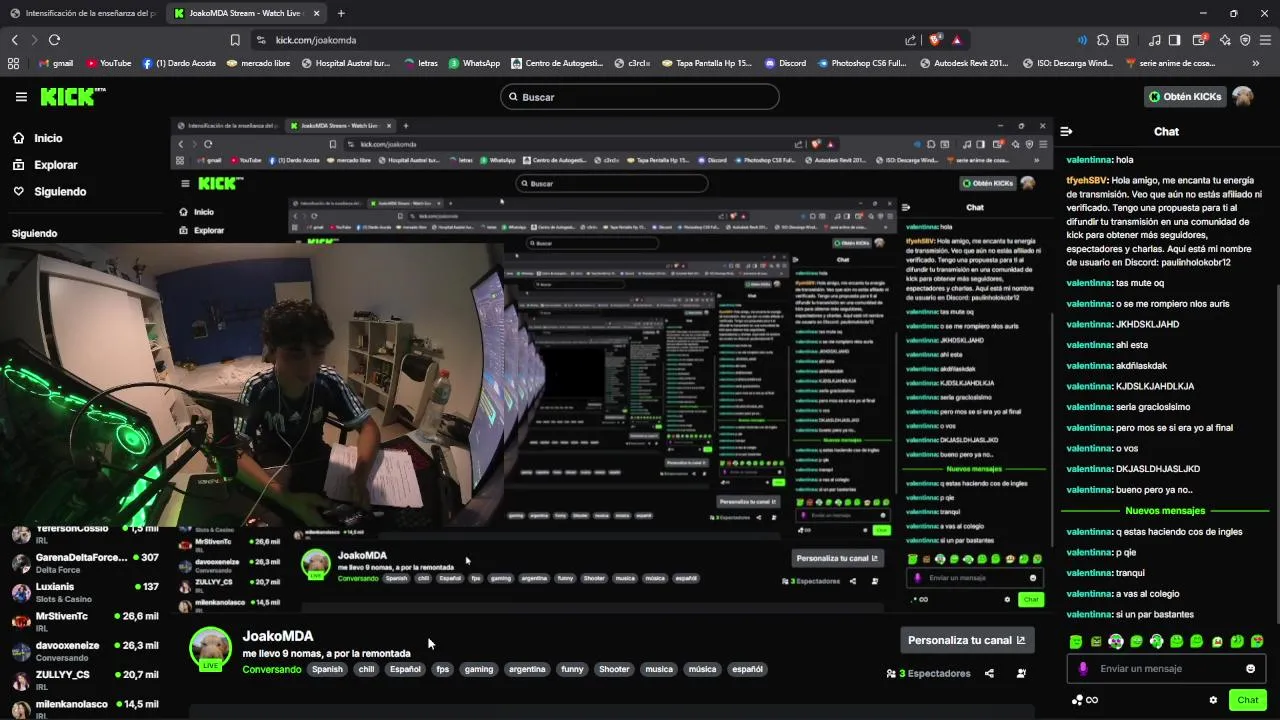Open davooxeneize channel in sidebar
Image resolution: width=1280 pixels, height=720 pixels.
coord(85,651)
